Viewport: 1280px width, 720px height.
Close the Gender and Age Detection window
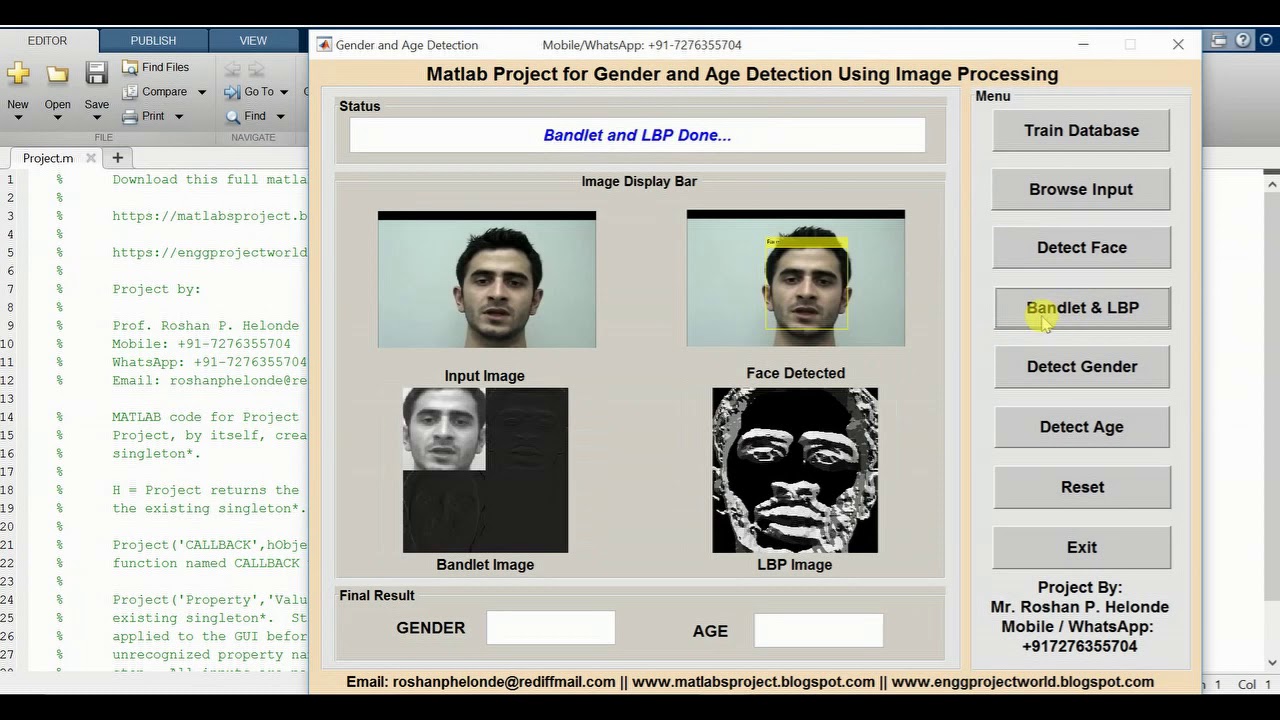[x=1178, y=45]
